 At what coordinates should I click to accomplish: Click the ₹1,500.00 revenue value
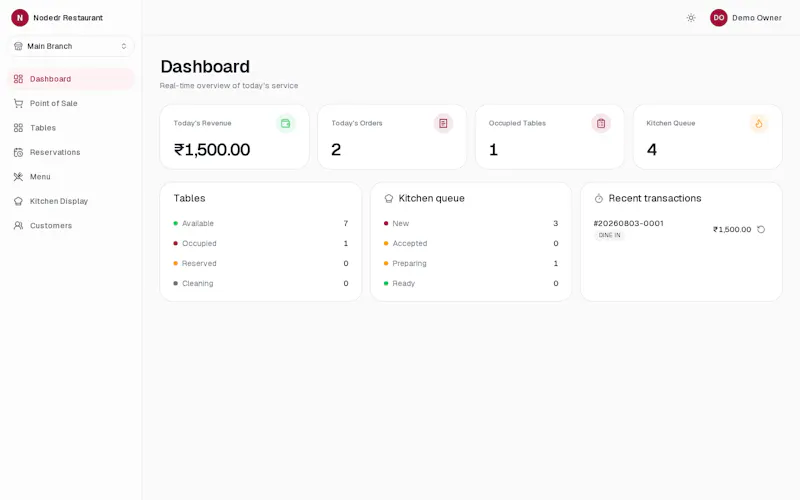(212, 150)
